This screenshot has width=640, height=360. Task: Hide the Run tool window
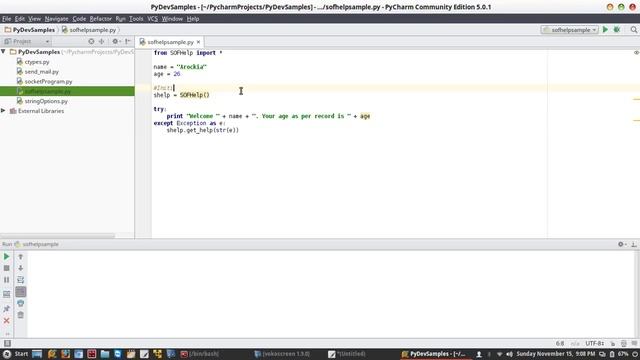pyautogui.click(x=633, y=244)
